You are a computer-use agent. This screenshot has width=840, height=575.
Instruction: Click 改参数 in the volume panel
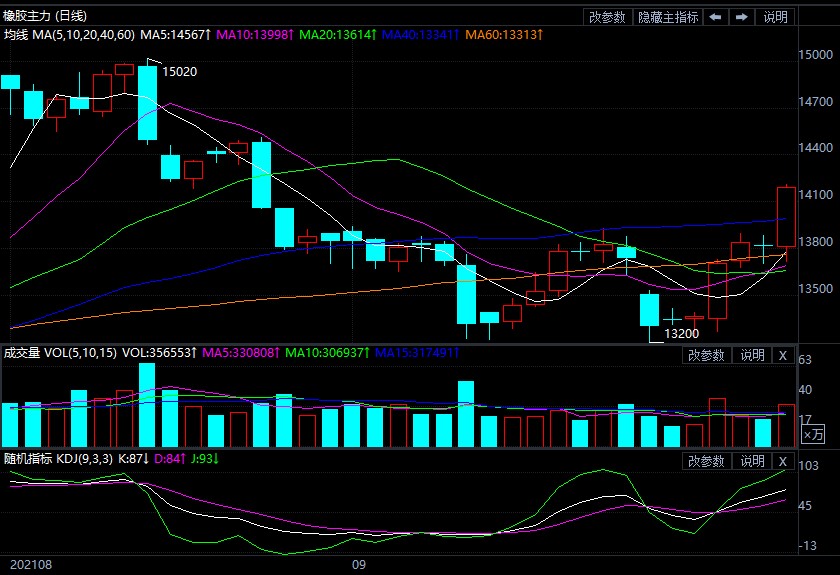click(x=706, y=355)
